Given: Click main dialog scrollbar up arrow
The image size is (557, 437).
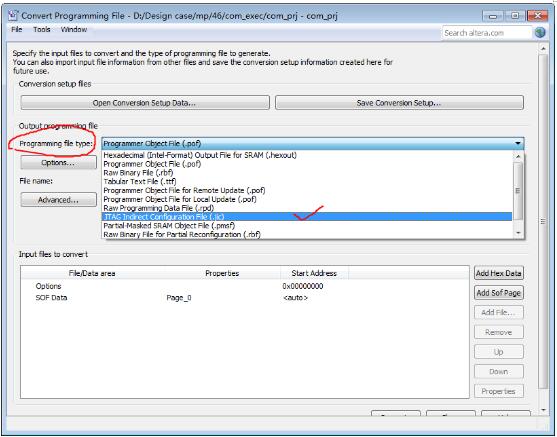Looking at the screenshot, I should pos(543,48).
